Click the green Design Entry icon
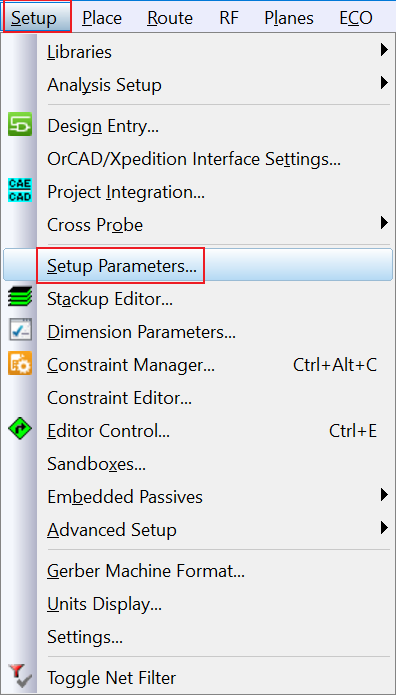Viewport: 396px width, 695px height. pyautogui.click(x=20, y=126)
